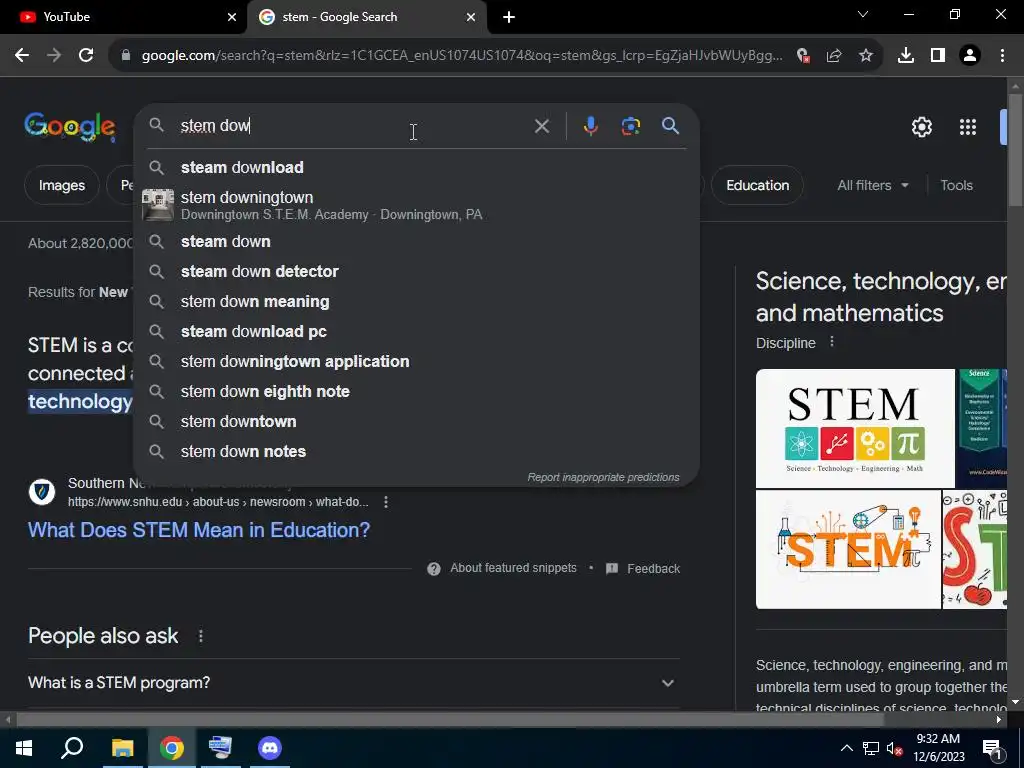This screenshot has height=768, width=1024.
Task: Reload the current page
Action: [x=86, y=56]
